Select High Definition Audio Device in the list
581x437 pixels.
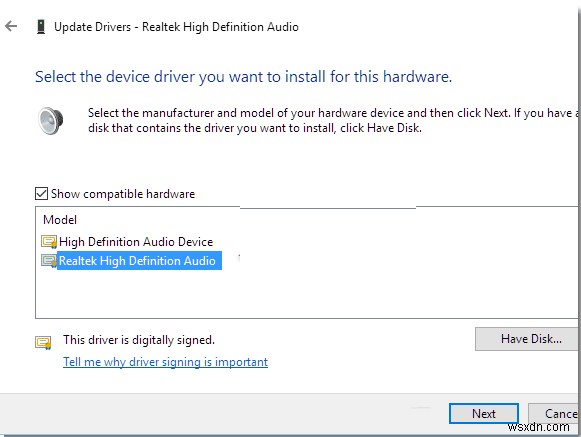click(x=136, y=242)
